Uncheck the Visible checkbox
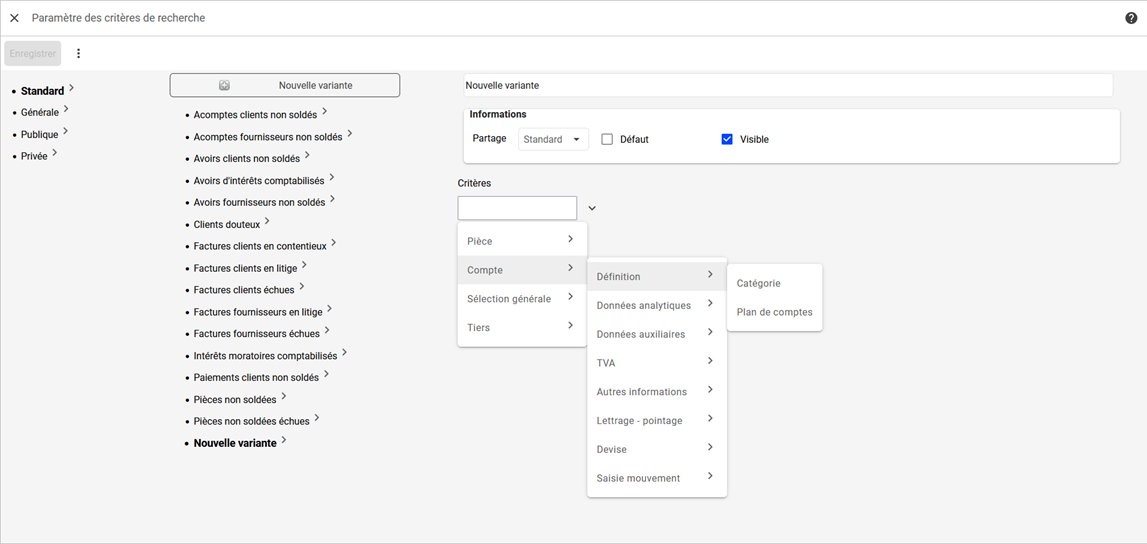This screenshot has height=544, width=1147. click(x=727, y=140)
